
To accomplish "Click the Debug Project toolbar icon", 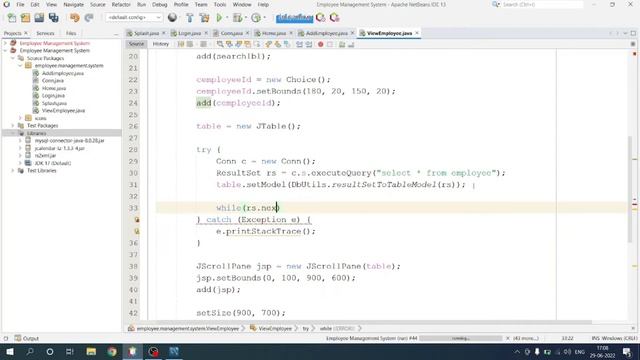I will (237, 18).
